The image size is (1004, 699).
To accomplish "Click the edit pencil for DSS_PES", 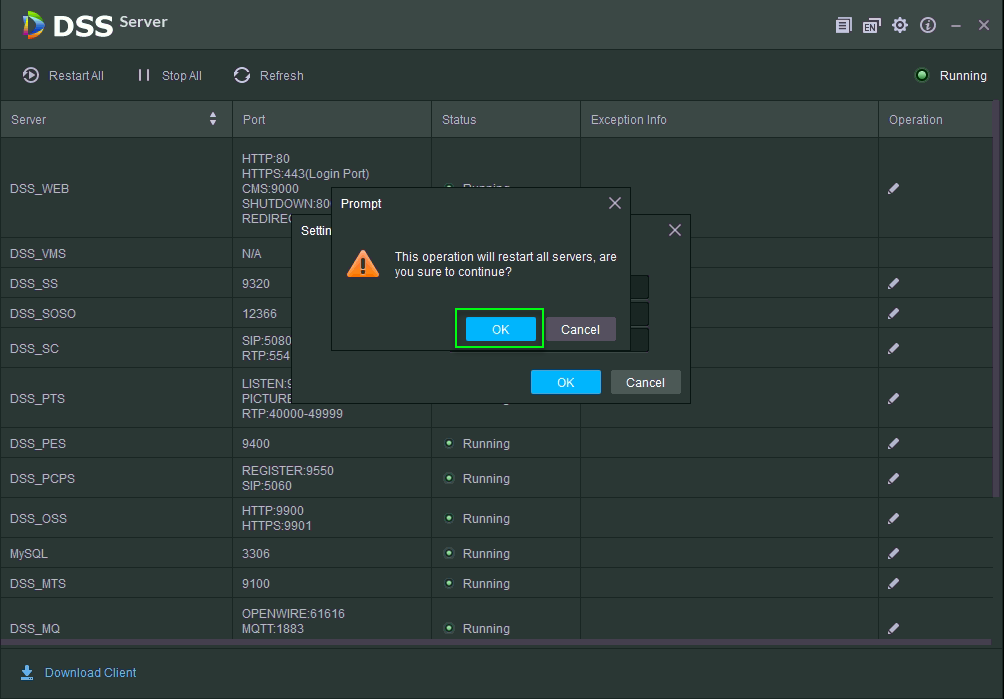I will tap(893, 443).
